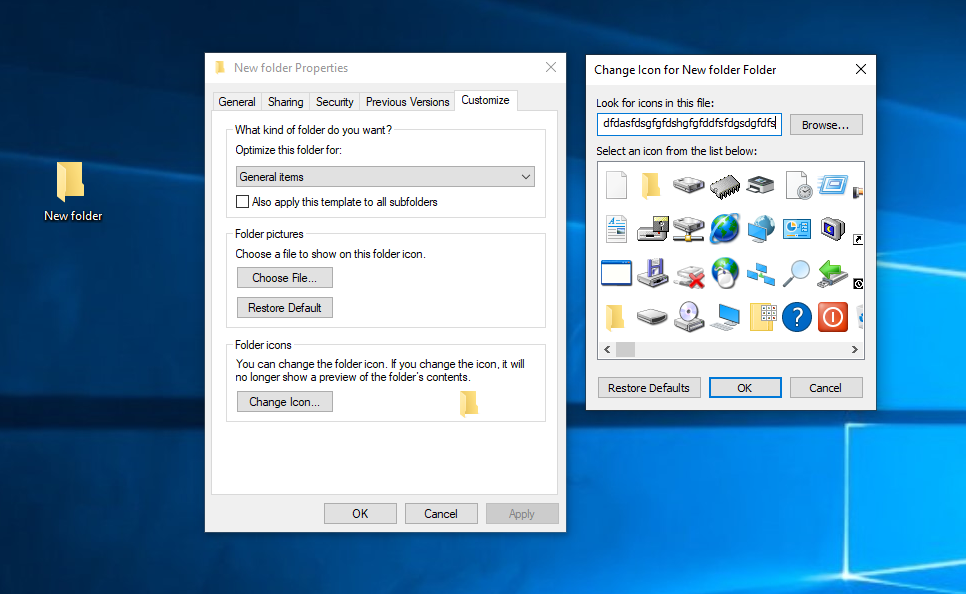Click the Browse button

coord(825,124)
